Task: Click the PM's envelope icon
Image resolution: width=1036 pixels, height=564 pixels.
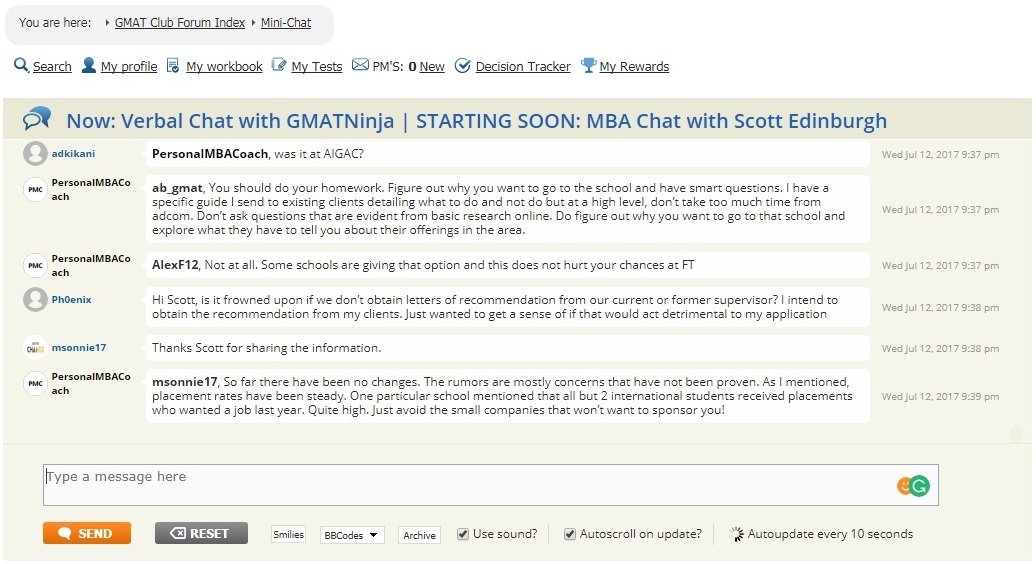Action: point(360,66)
